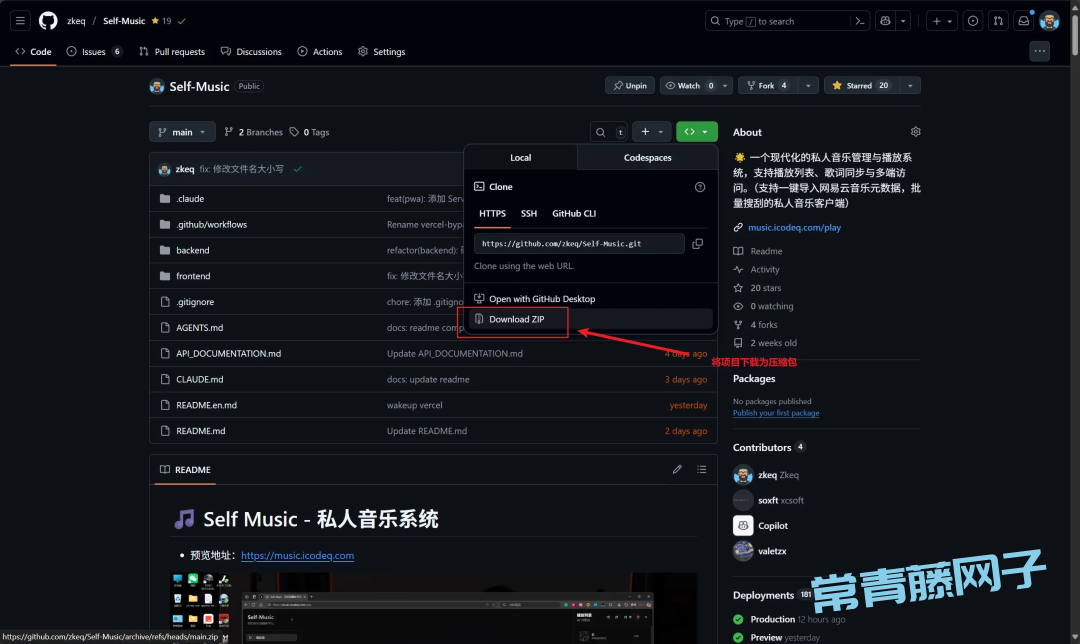
Task: Select the SSH clone tab
Action: click(528, 213)
